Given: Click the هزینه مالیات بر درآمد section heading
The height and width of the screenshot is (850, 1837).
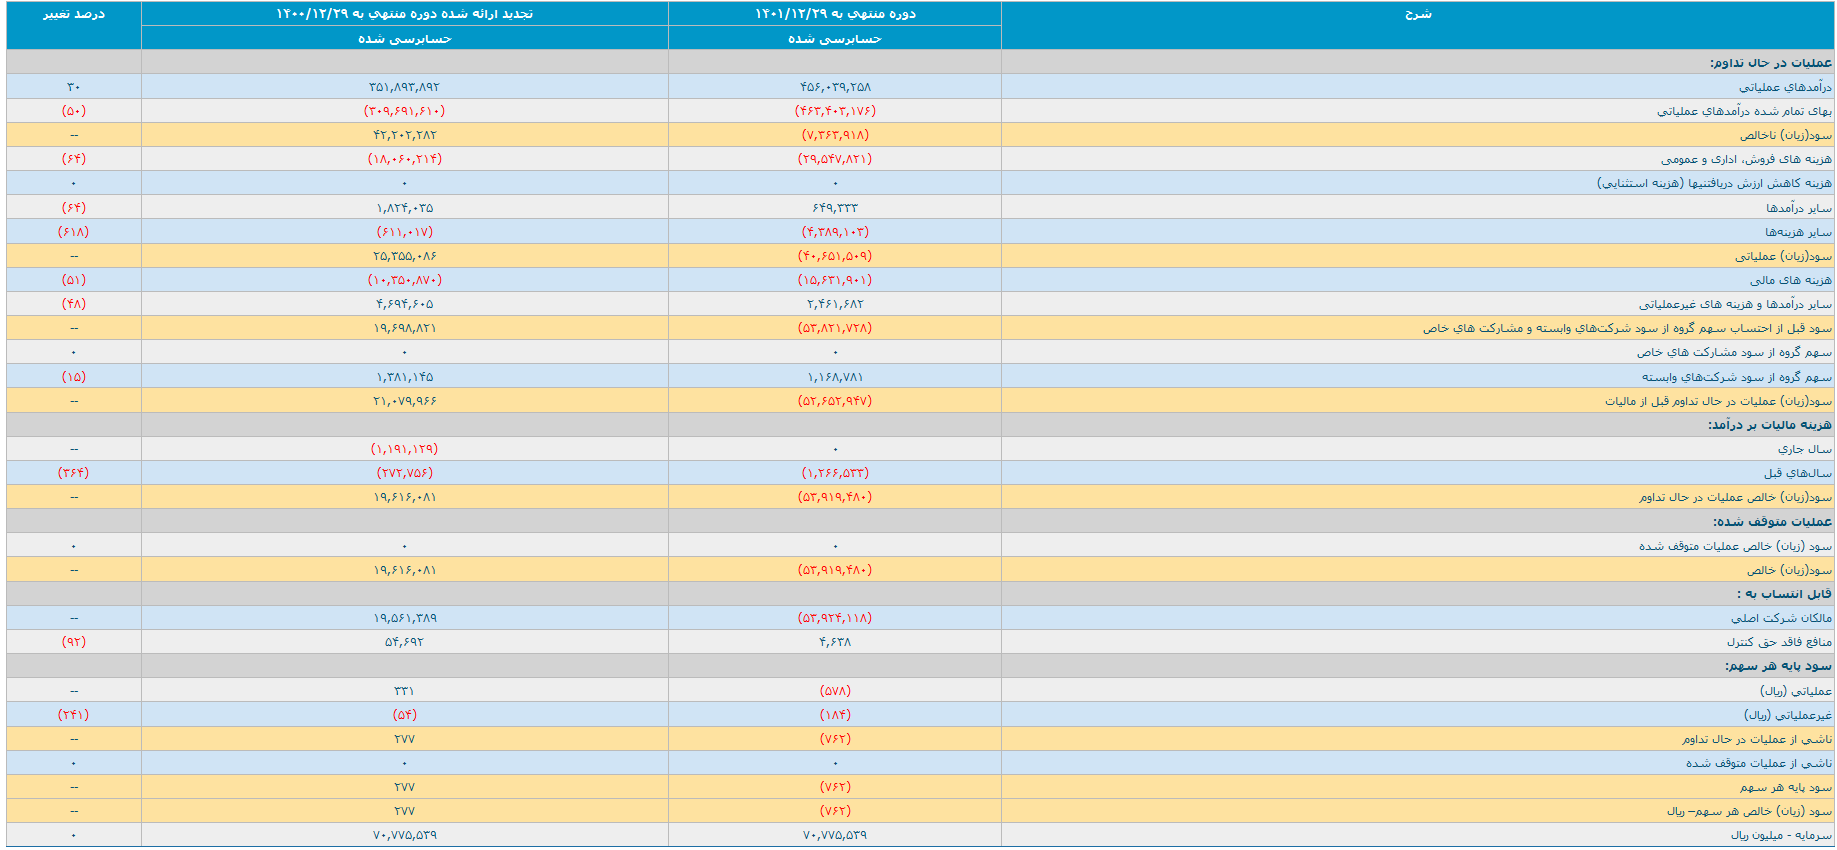Looking at the screenshot, I should tap(1769, 425).
